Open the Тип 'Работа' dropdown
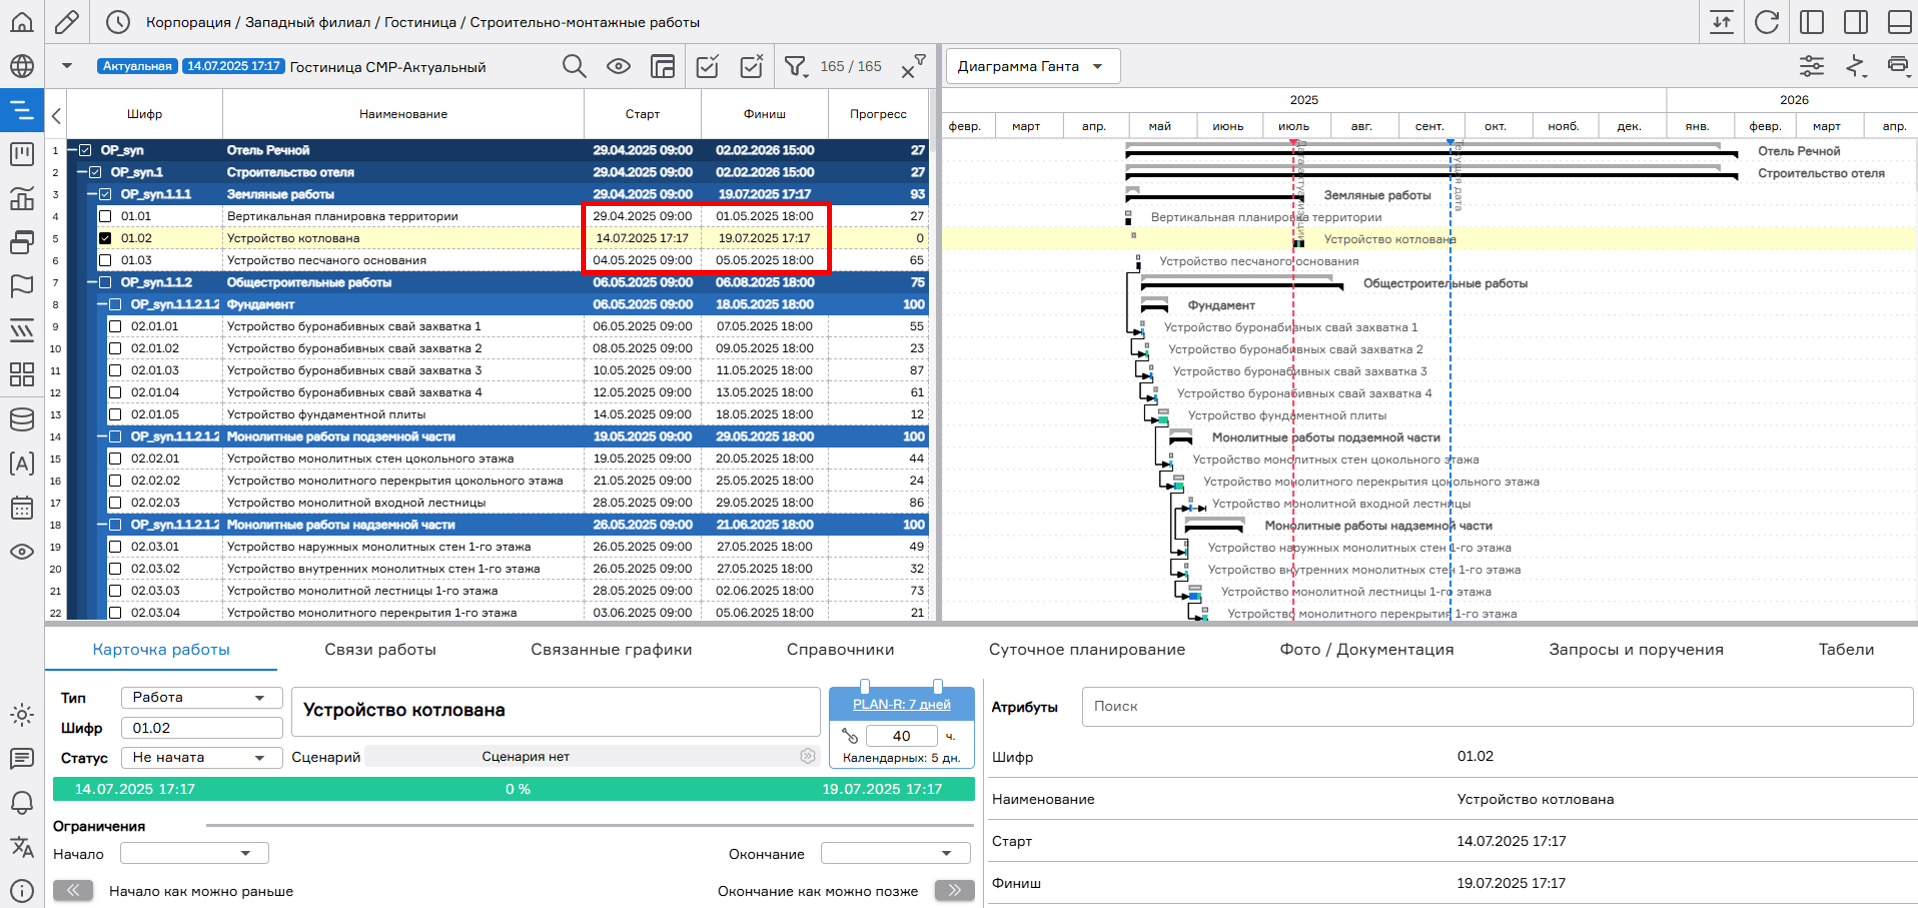 pyautogui.click(x=200, y=697)
